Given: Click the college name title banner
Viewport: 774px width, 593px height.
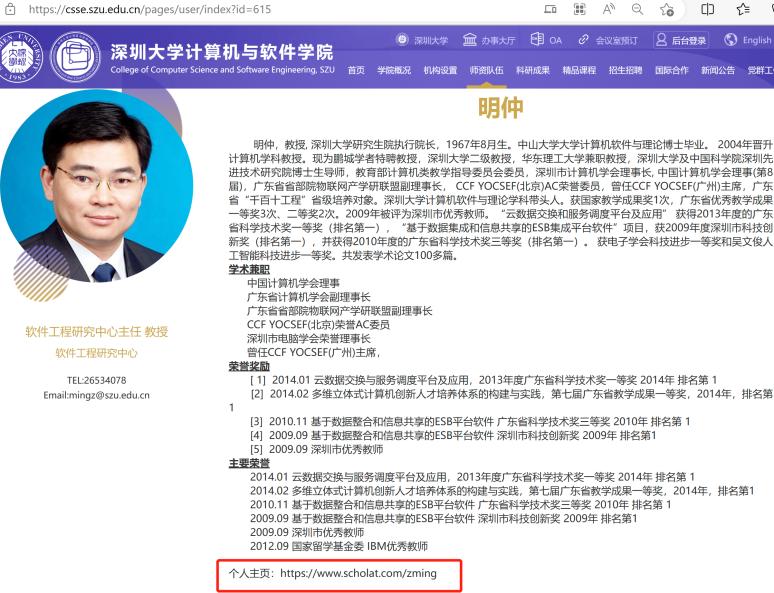Looking at the screenshot, I should pyautogui.click(x=222, y=58).
